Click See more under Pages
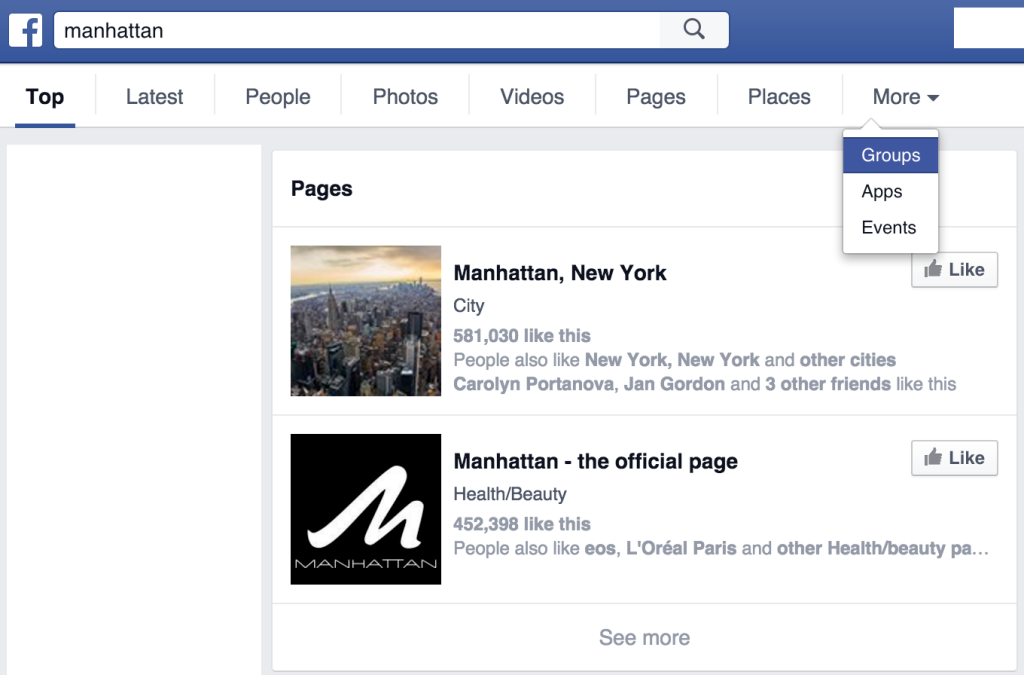 [644, 637]
